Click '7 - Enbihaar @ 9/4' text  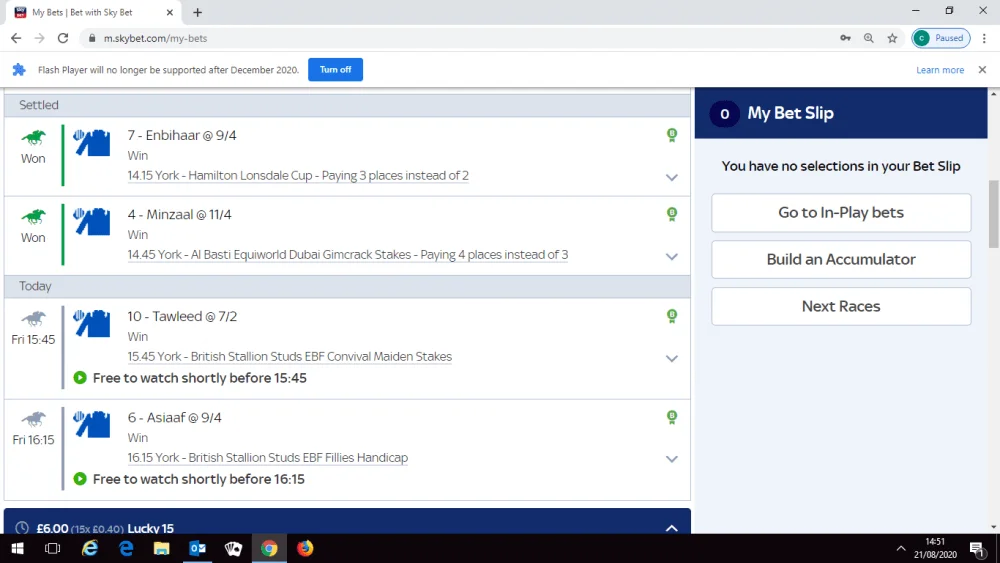pyautogui.click(x=182, y=135)
